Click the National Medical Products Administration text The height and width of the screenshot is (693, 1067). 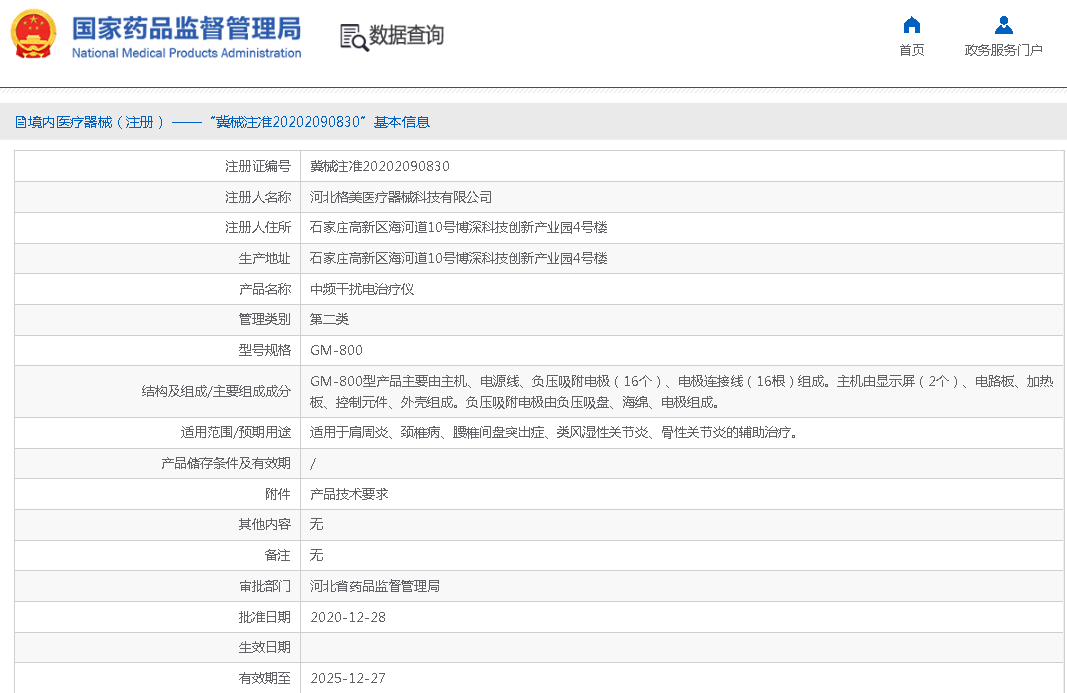pos(186,53)
